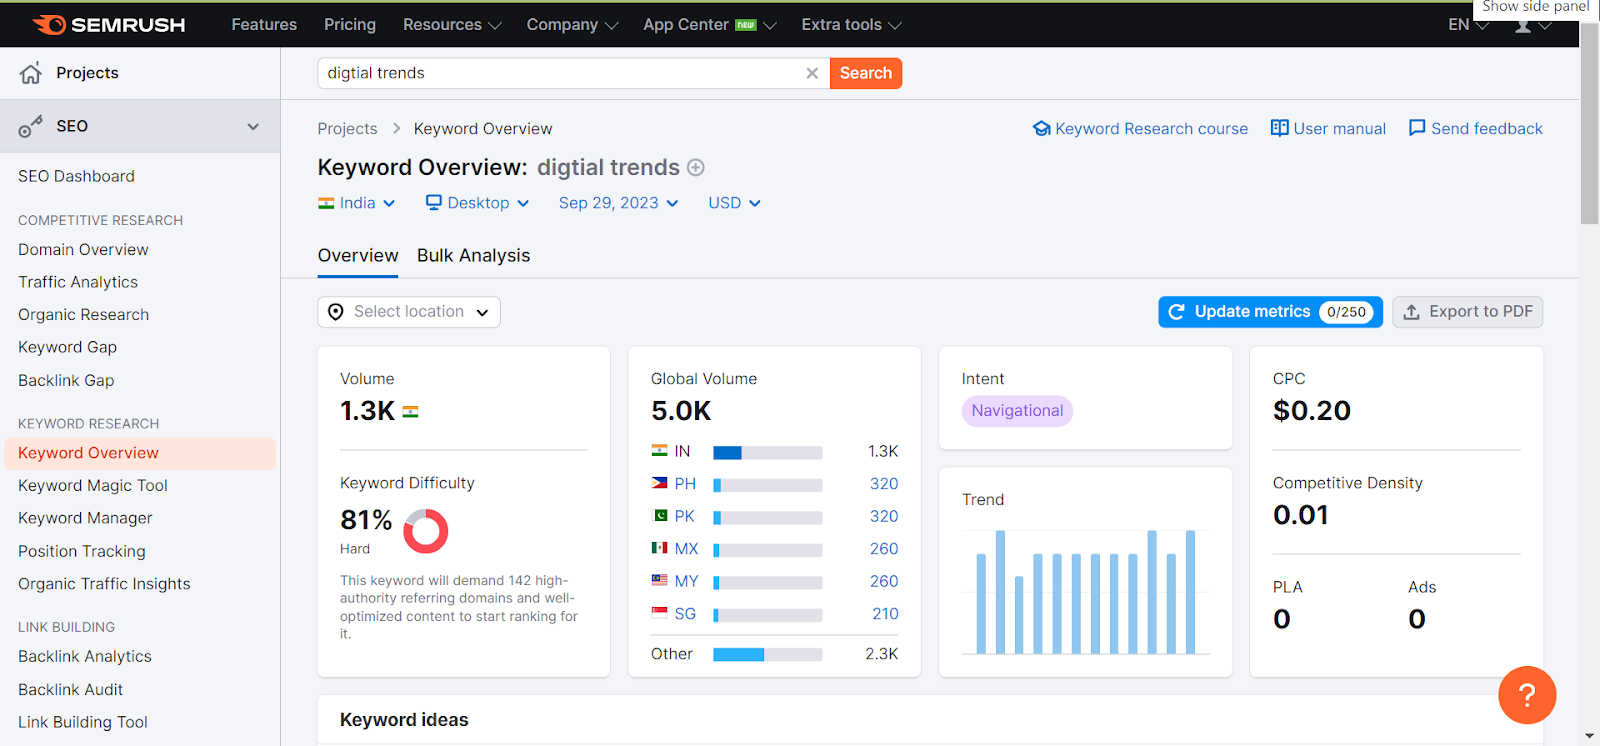Click the User manual book icon
This screenshot has width=1600, height=746.
pyautogui.click(x=1279, y=128)
